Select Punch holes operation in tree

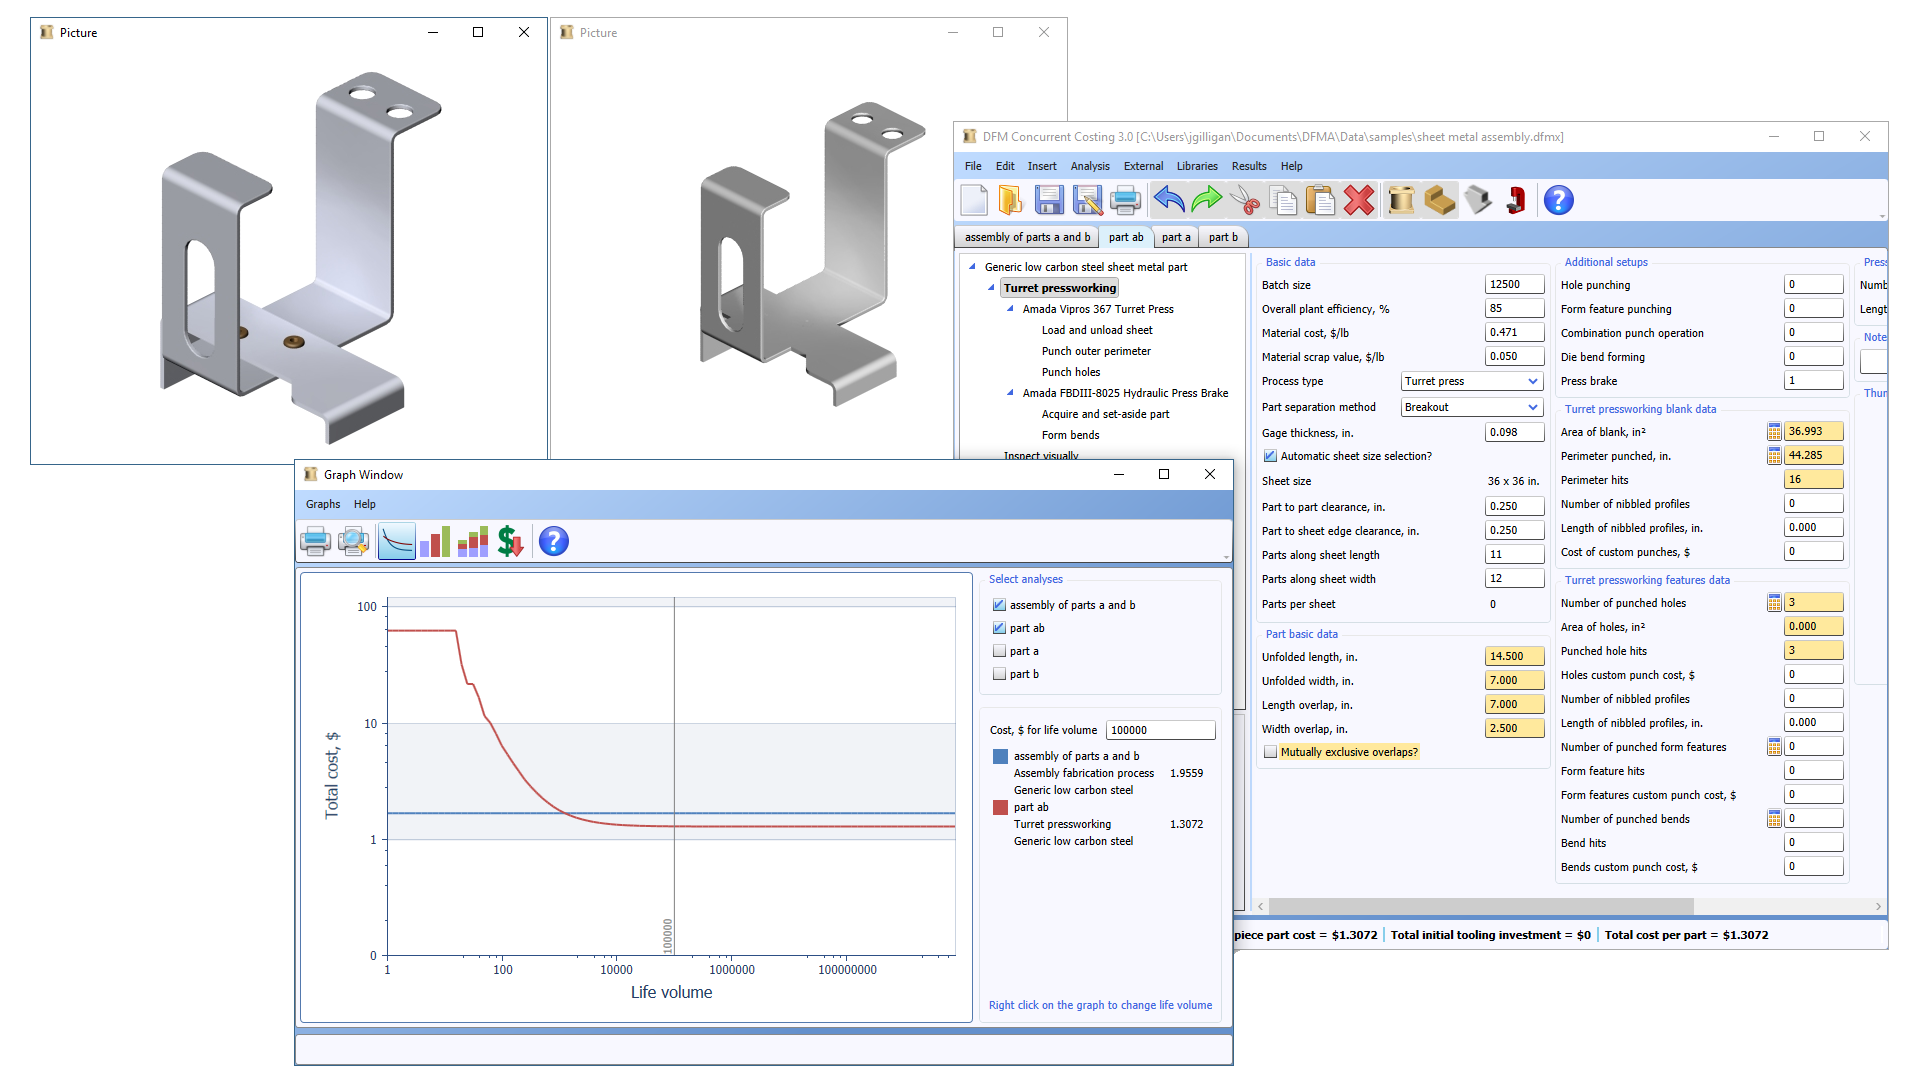(1071, 372)
